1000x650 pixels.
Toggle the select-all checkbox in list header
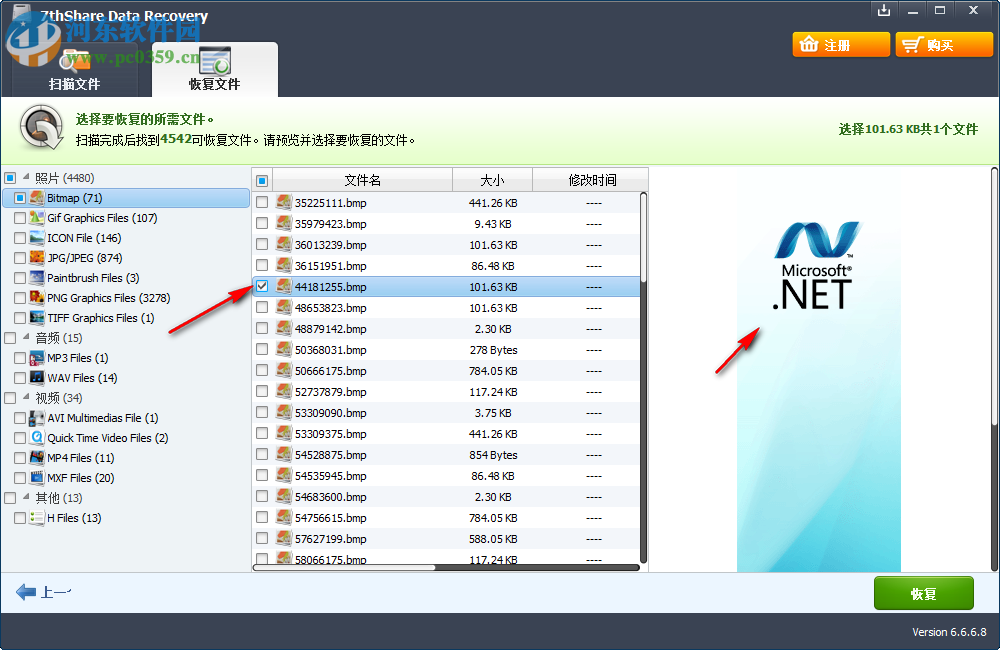pyautogui.click(x=262, y=180)
